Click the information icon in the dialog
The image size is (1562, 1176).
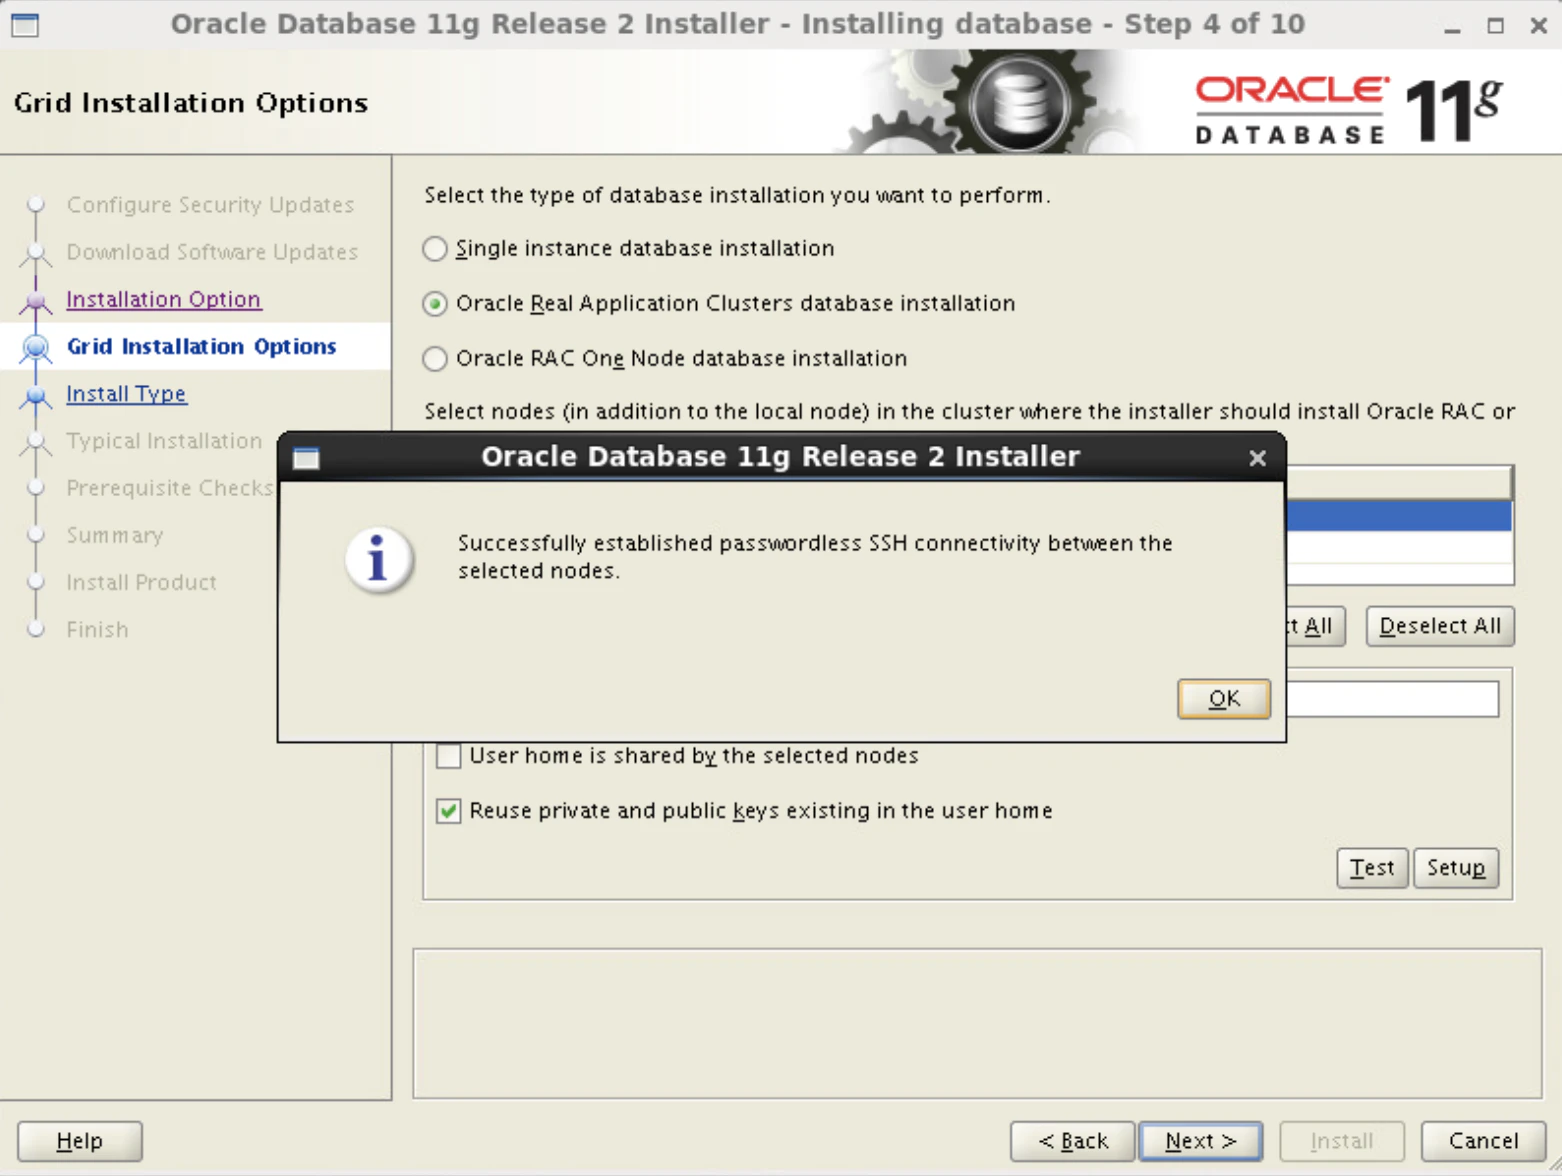coord(378,559)
